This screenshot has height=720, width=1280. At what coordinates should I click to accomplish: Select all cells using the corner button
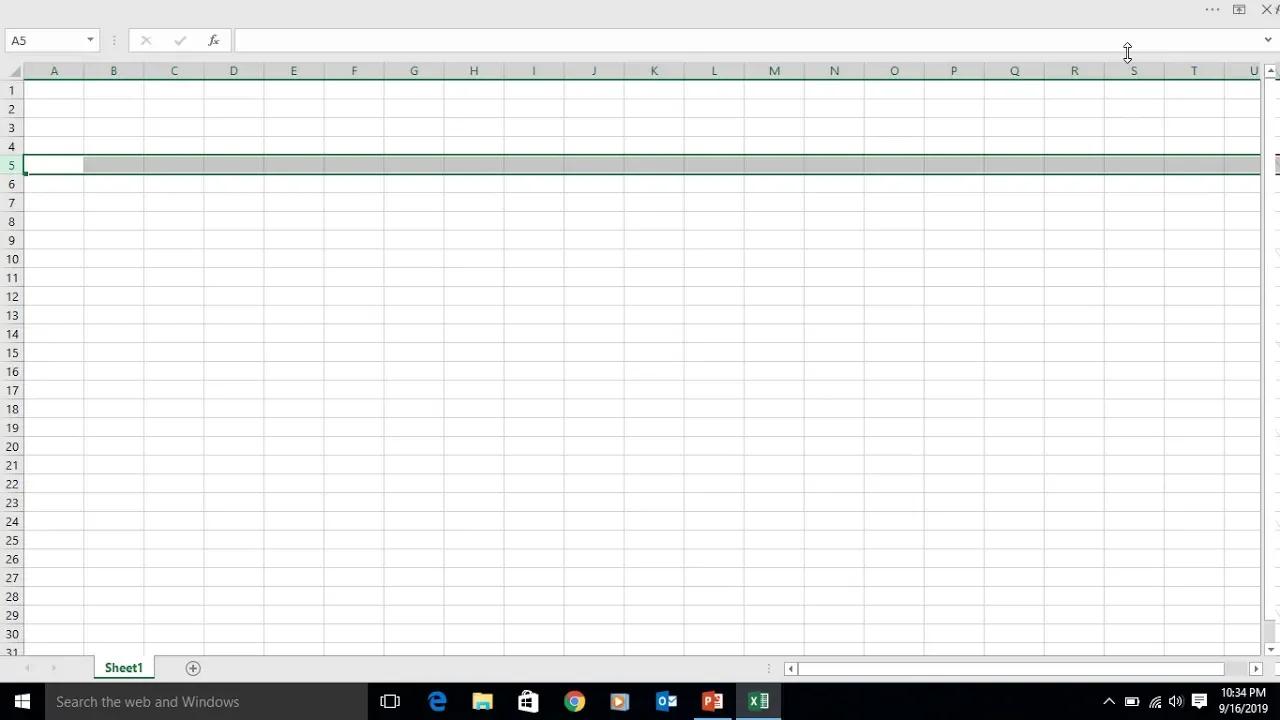[15, 71]
